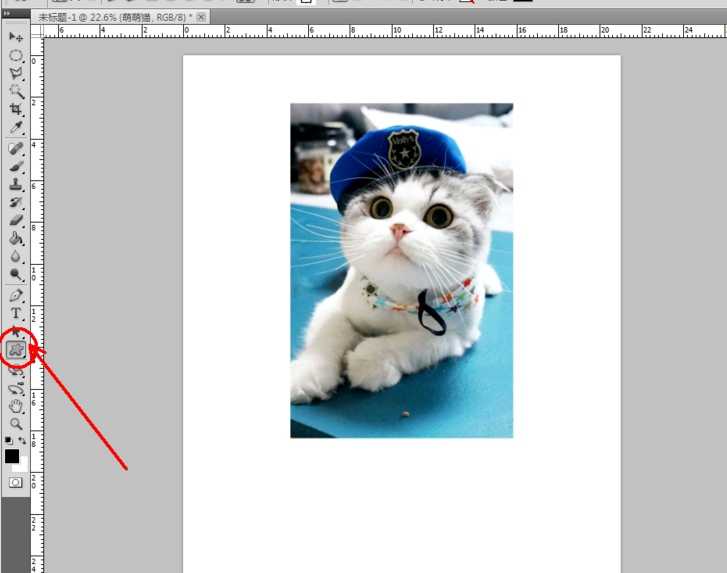Select the Hand tool
The width and height of the screenshot is (727, 573).
[16, 406]
